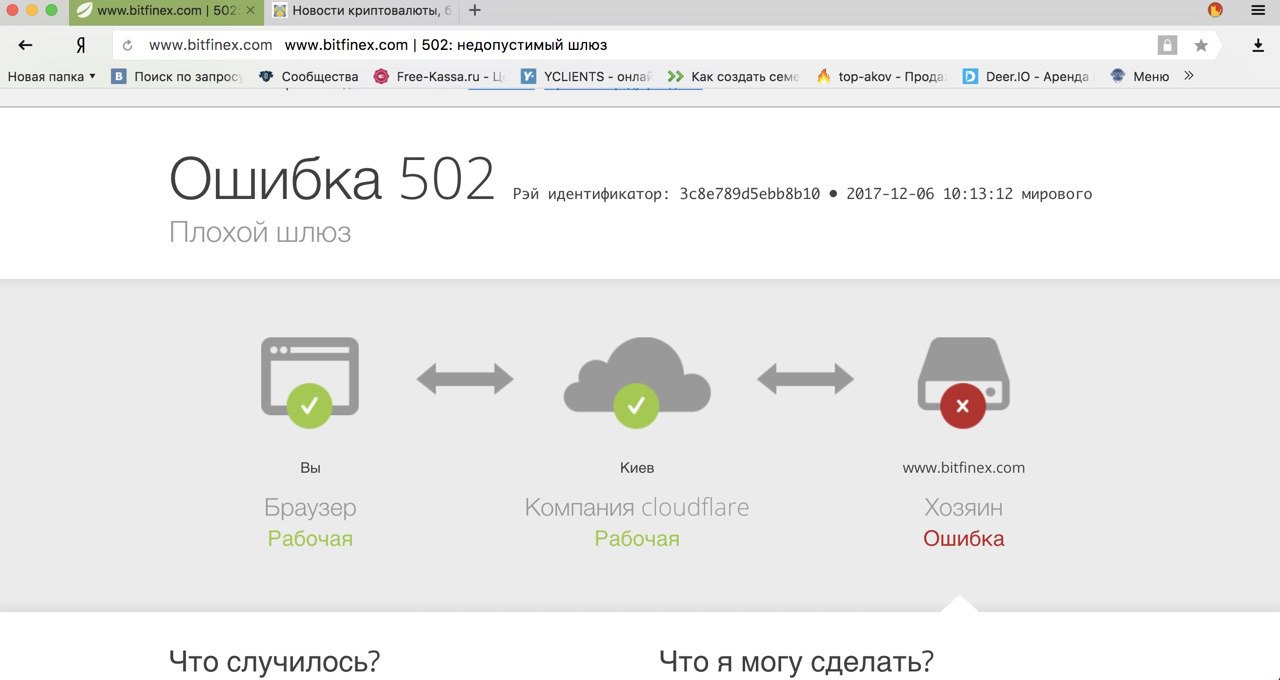Click the Cloudflare cloud icon
1280x680 pixels.
pos(637,382)
